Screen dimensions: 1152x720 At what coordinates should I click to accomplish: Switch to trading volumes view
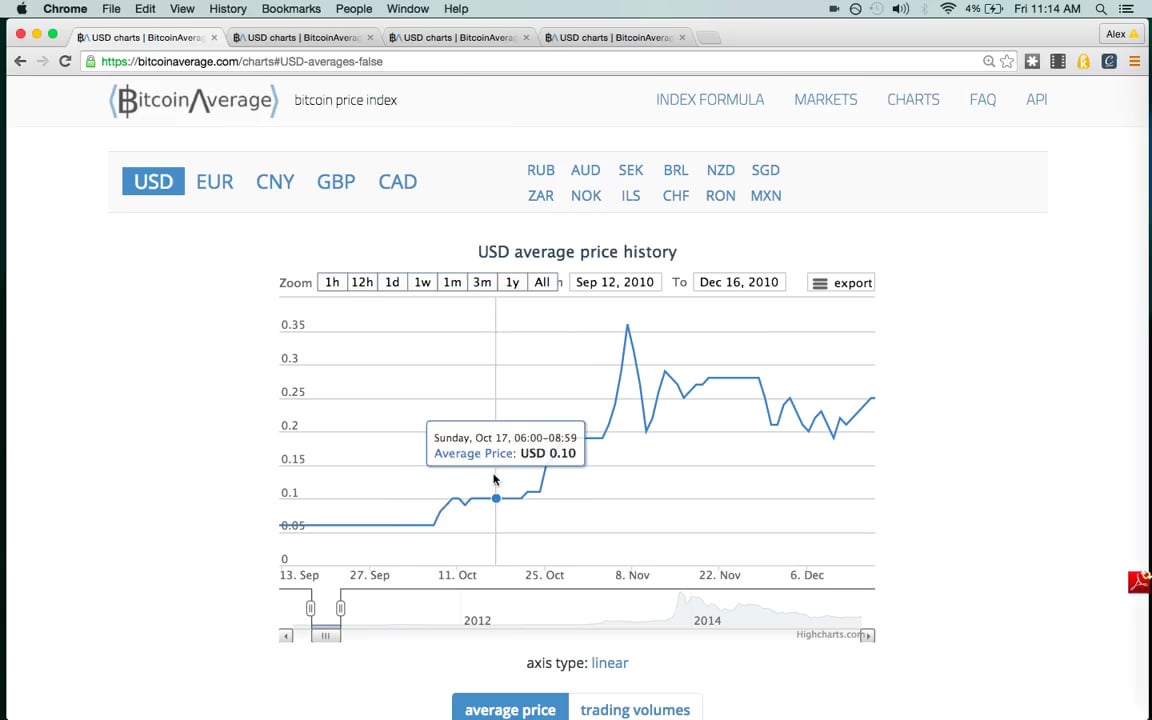click(635, 710)
